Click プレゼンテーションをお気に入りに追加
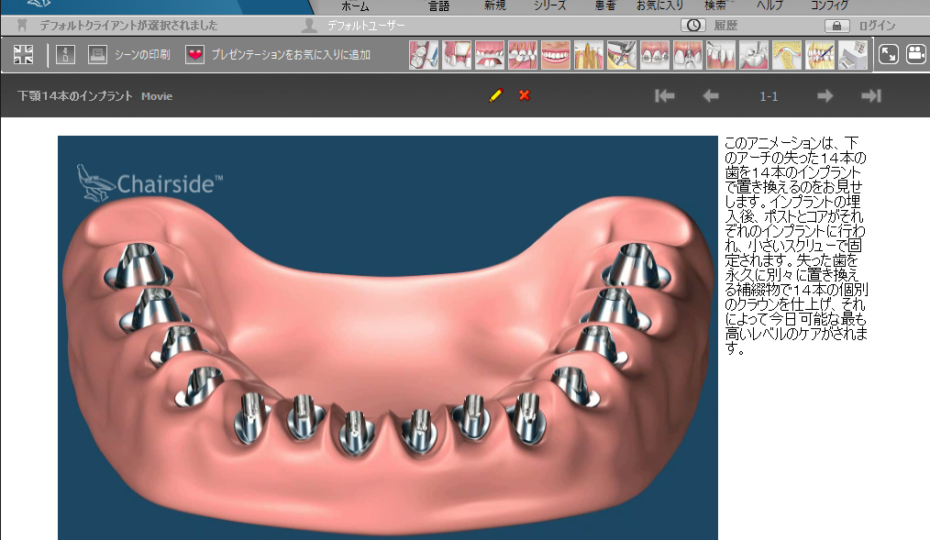The height and width of the screenshot is (540, 930). pyautogui.click(x=291, y=55)
